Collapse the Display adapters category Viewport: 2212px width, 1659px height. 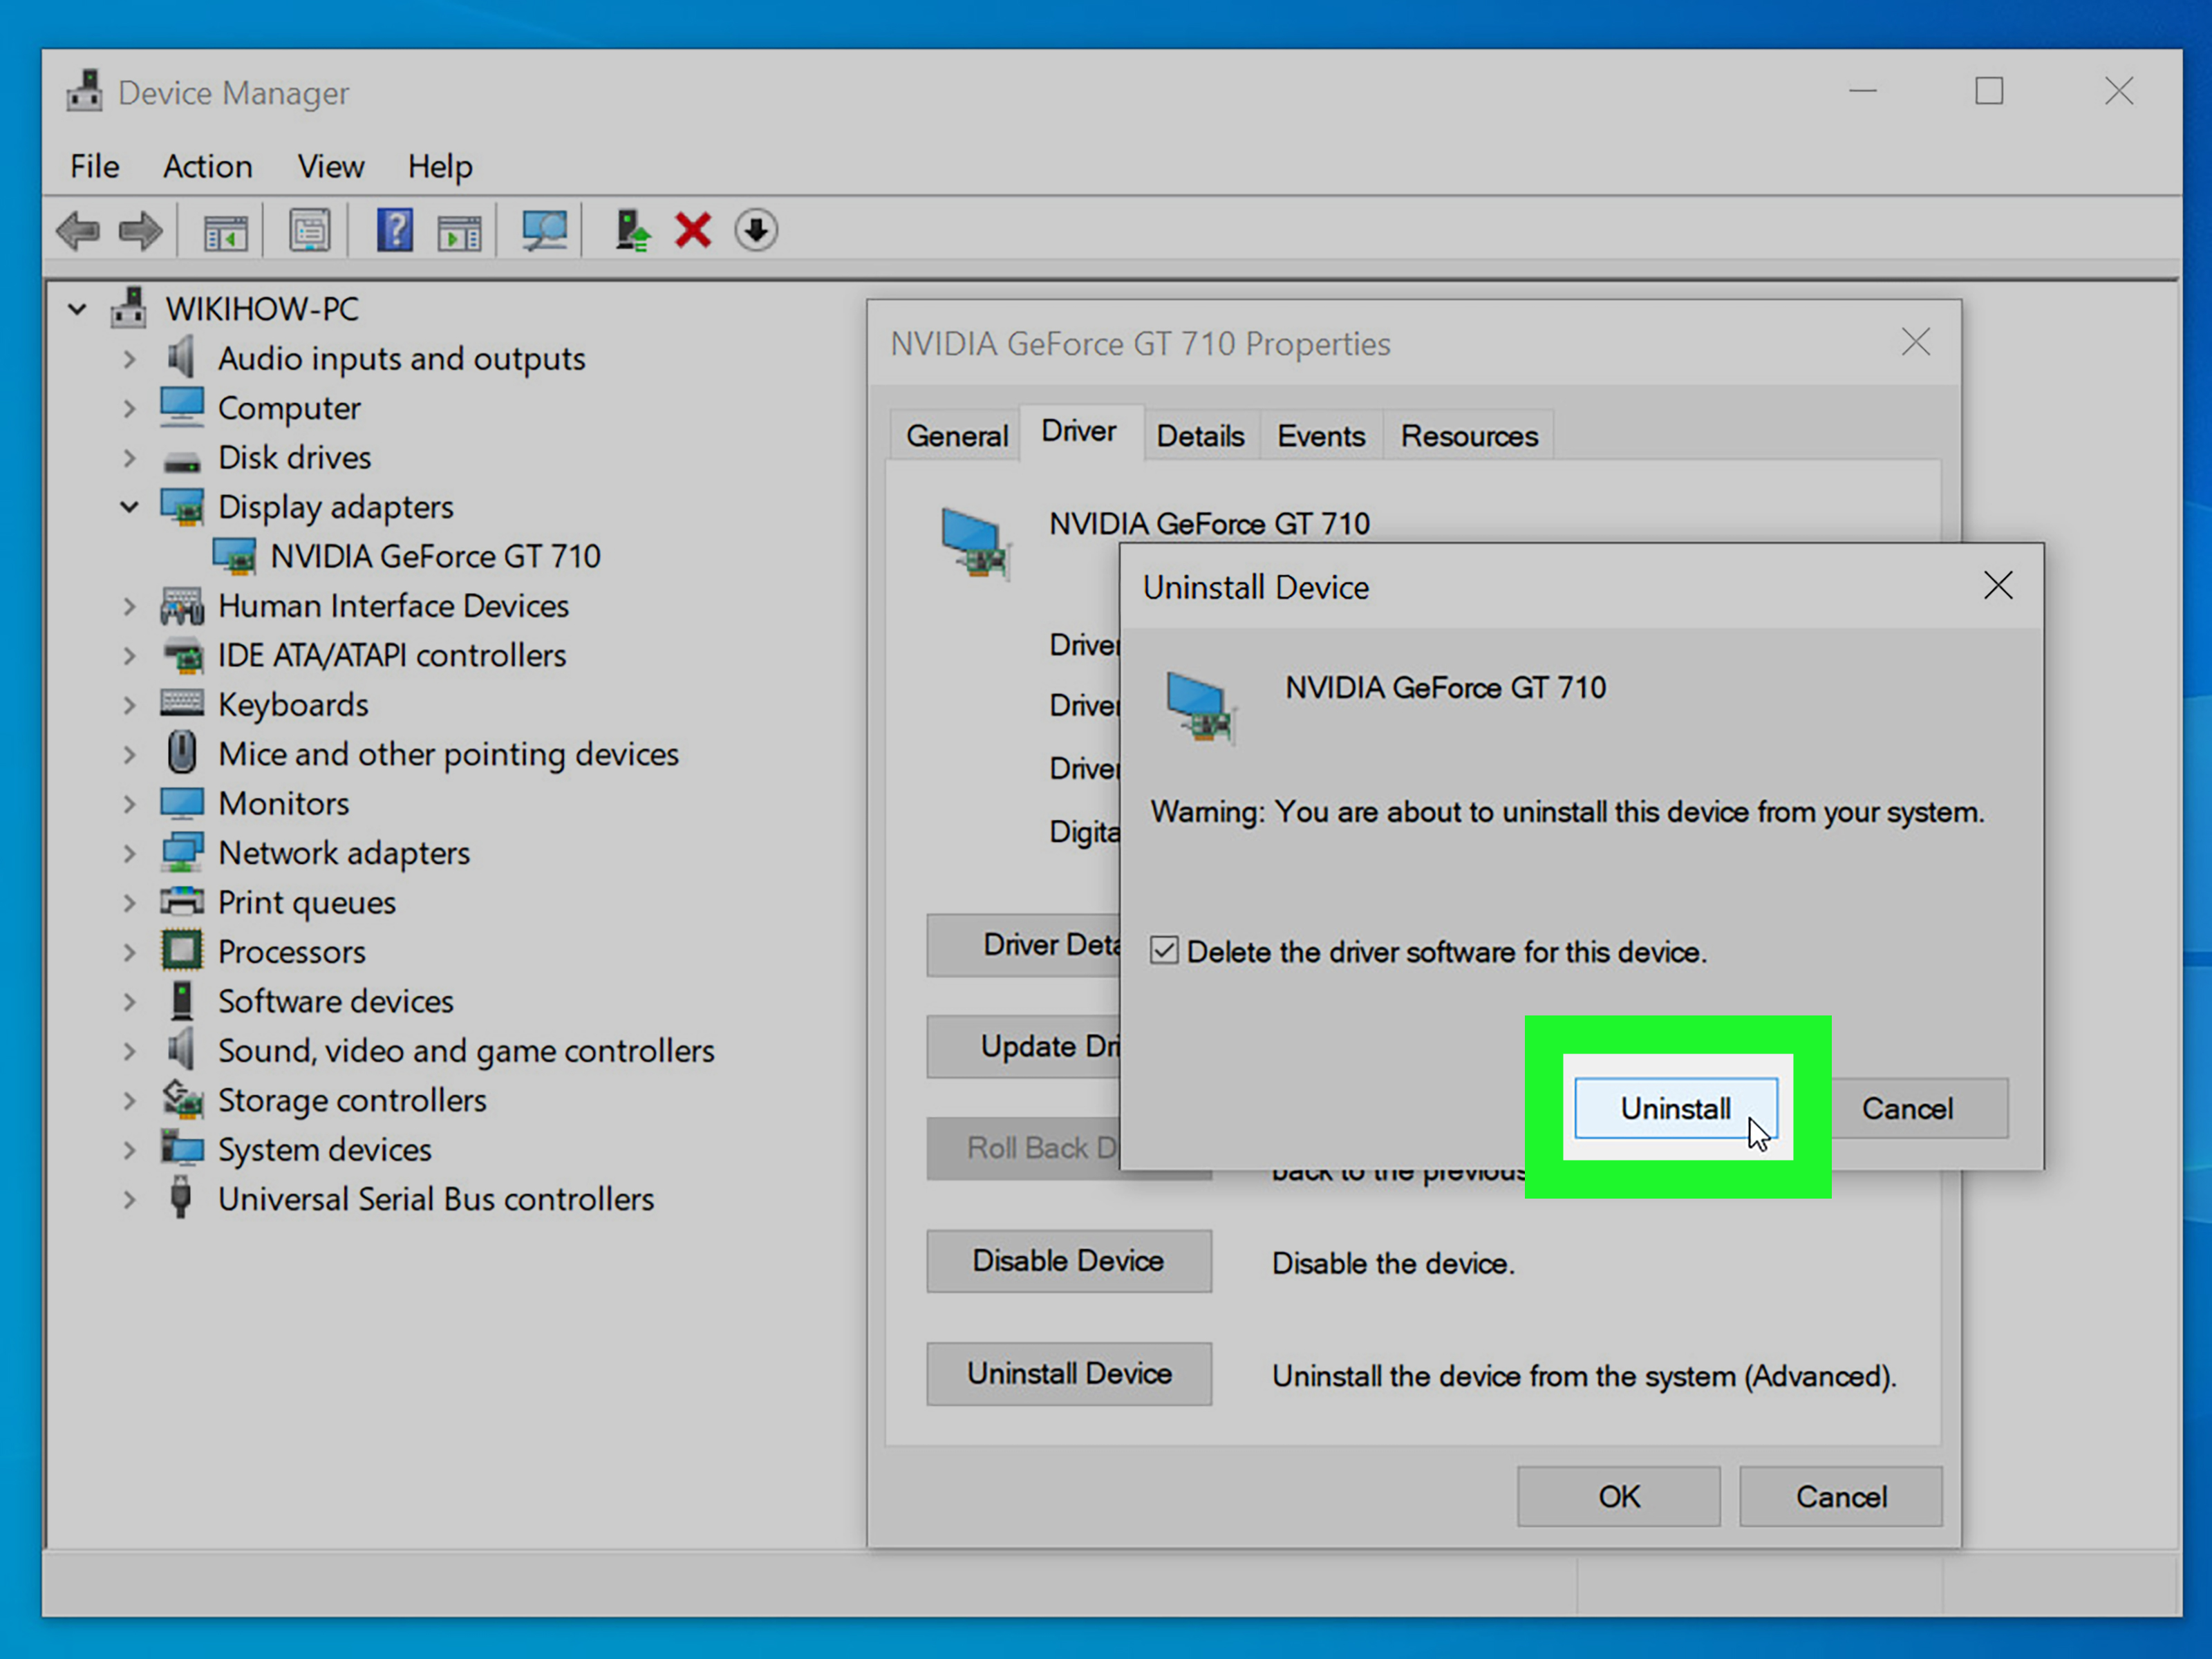click(130, 507)
